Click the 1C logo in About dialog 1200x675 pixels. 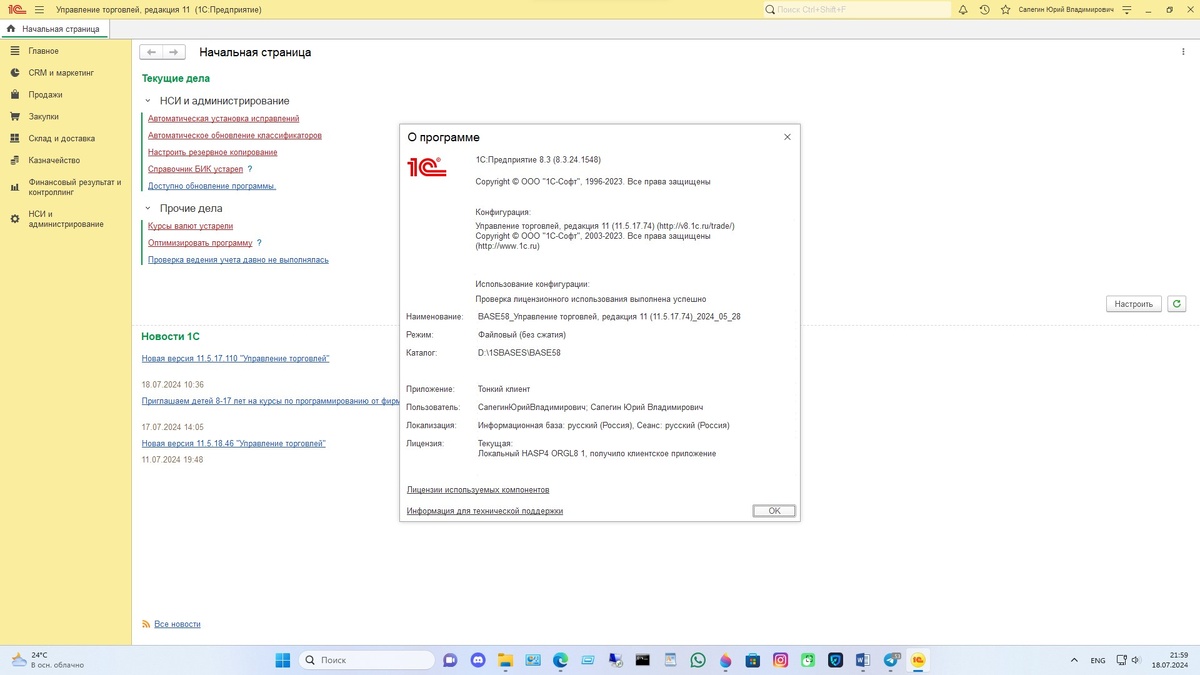coord(426,167)
